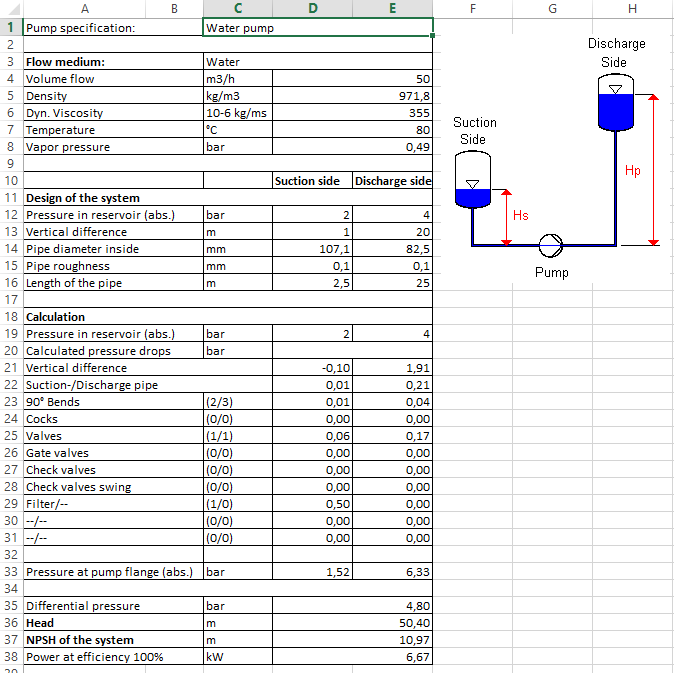Select suction pump flange pressure 1,52

(x=312, y=572)
